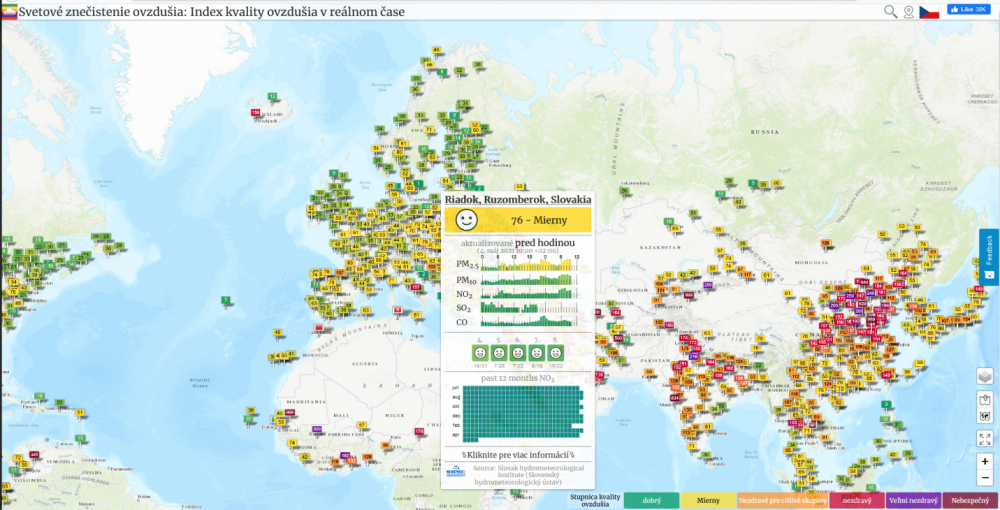Image resolution: width=1000 pixels, height=510 pixels.
Task: Click the site logo in the header
Action: point(9,10)
